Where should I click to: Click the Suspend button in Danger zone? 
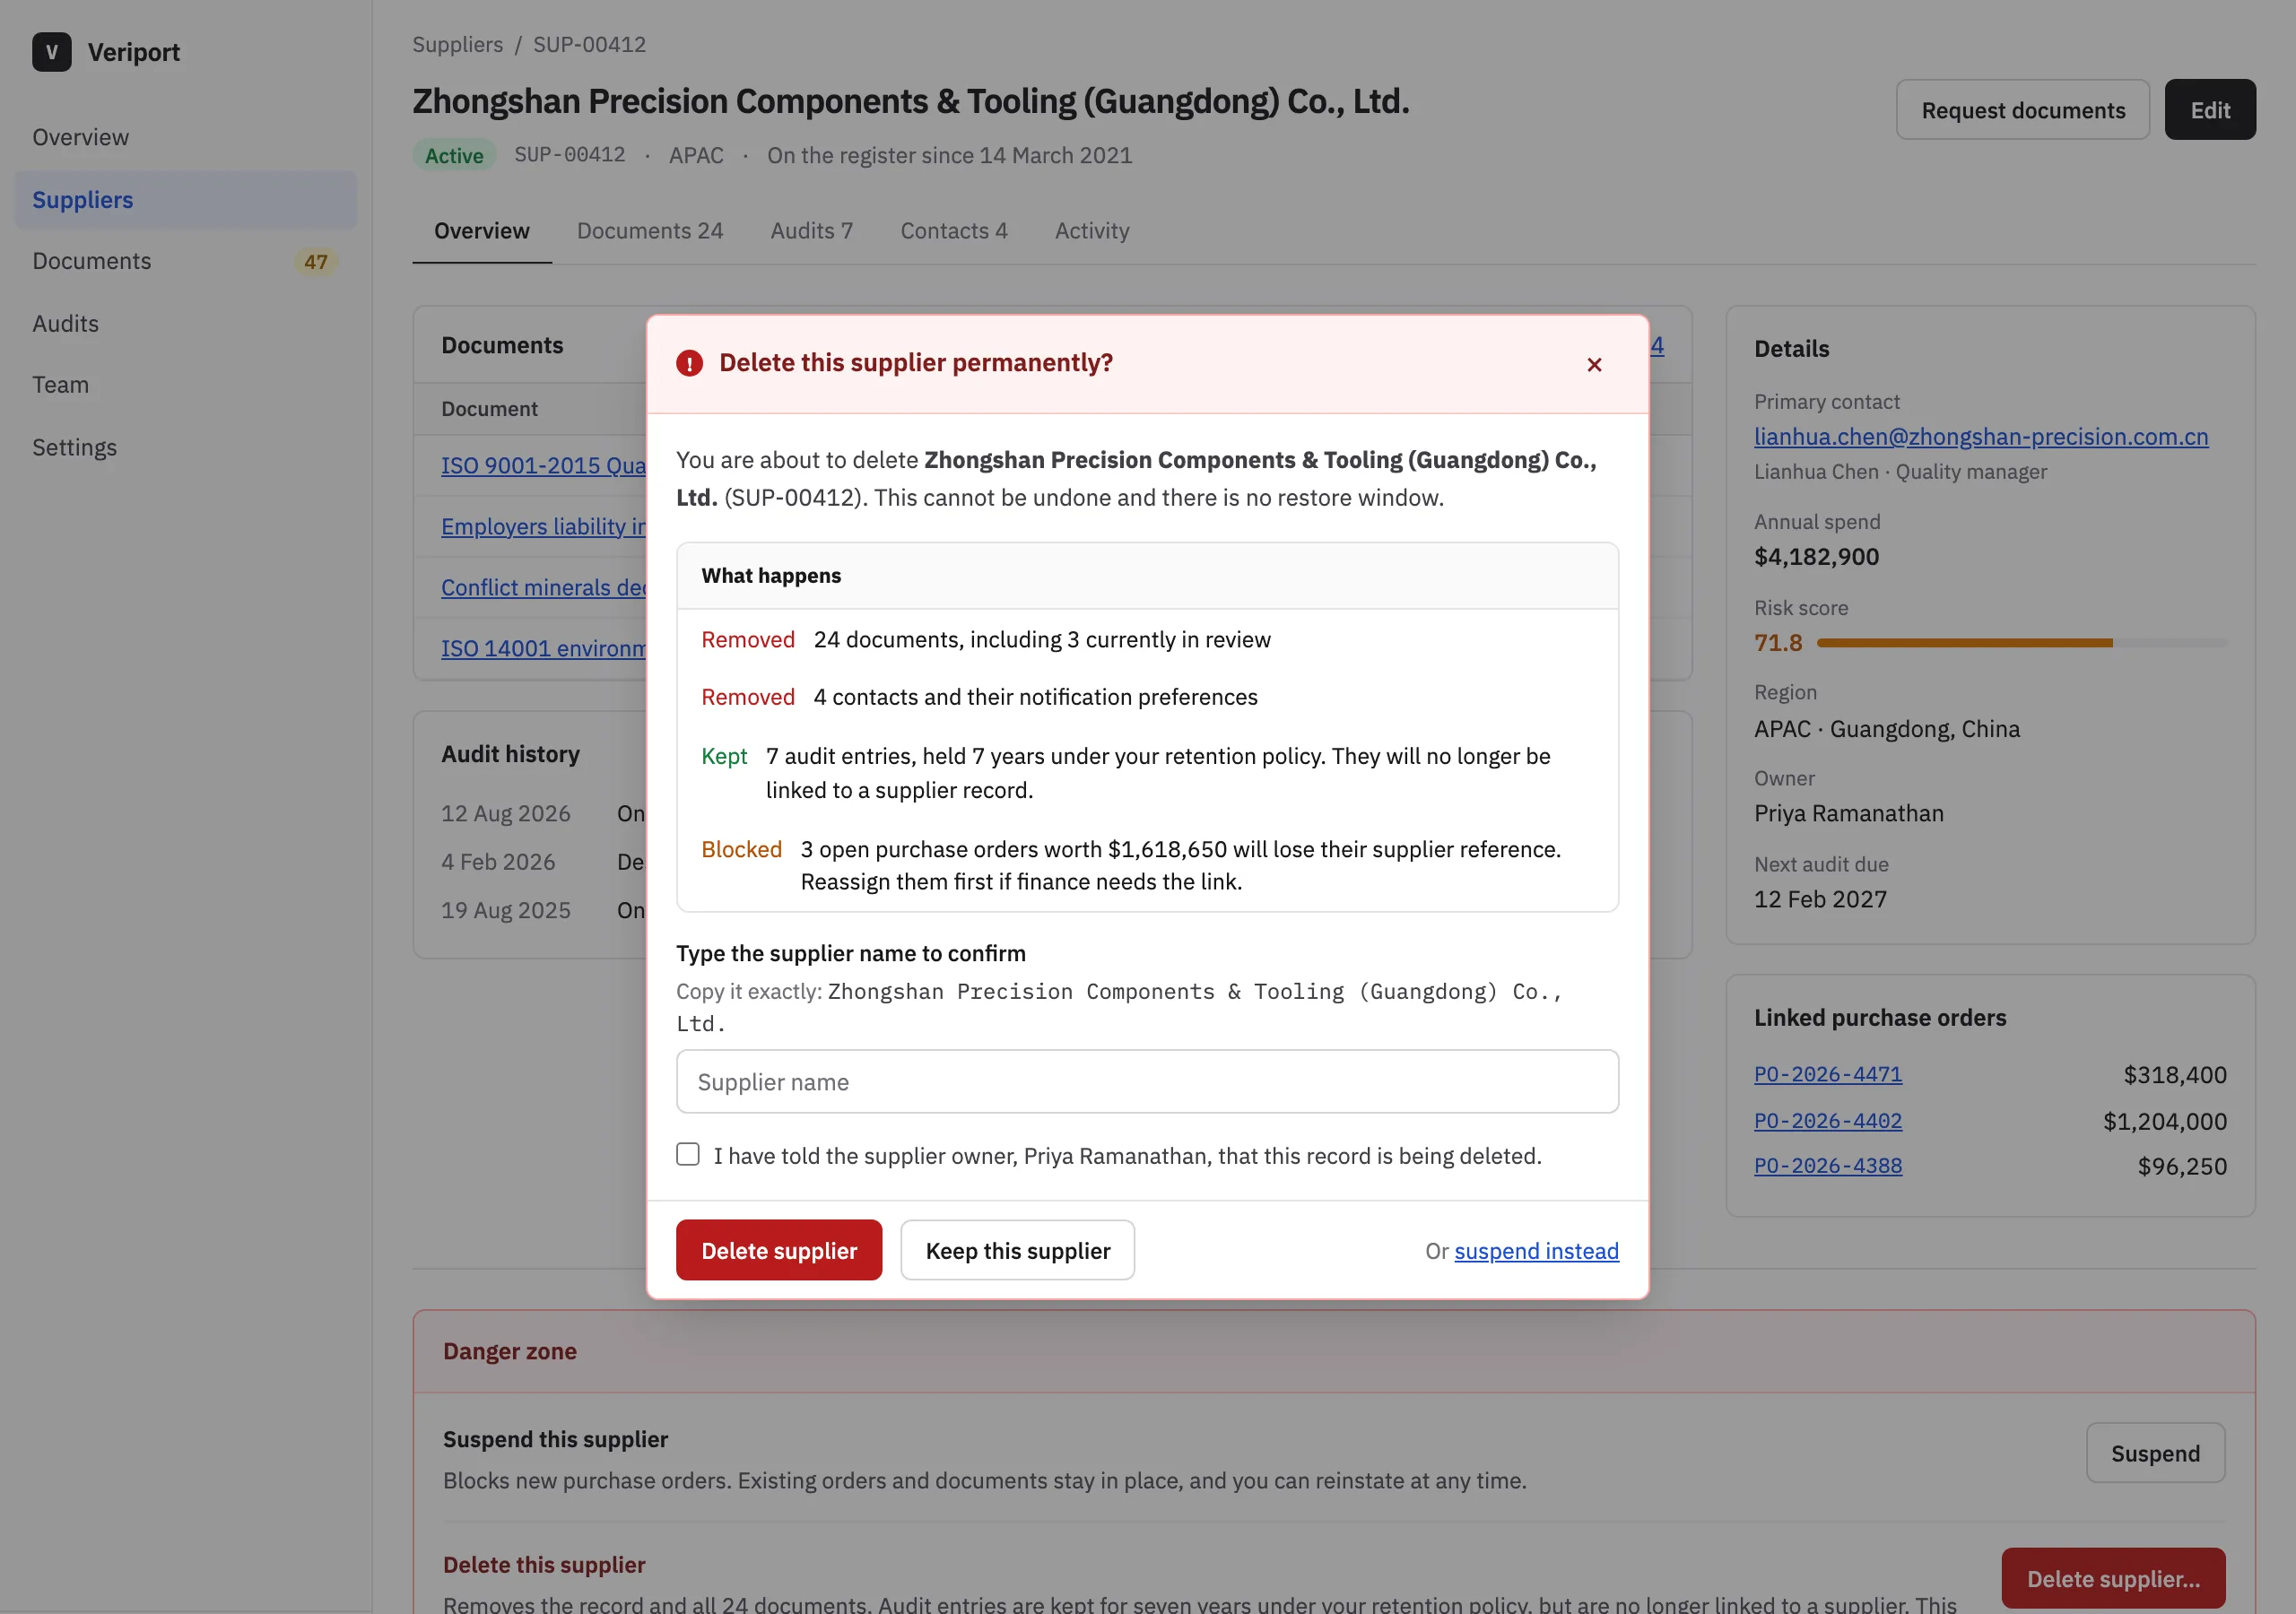(x=2155, y=1453)
